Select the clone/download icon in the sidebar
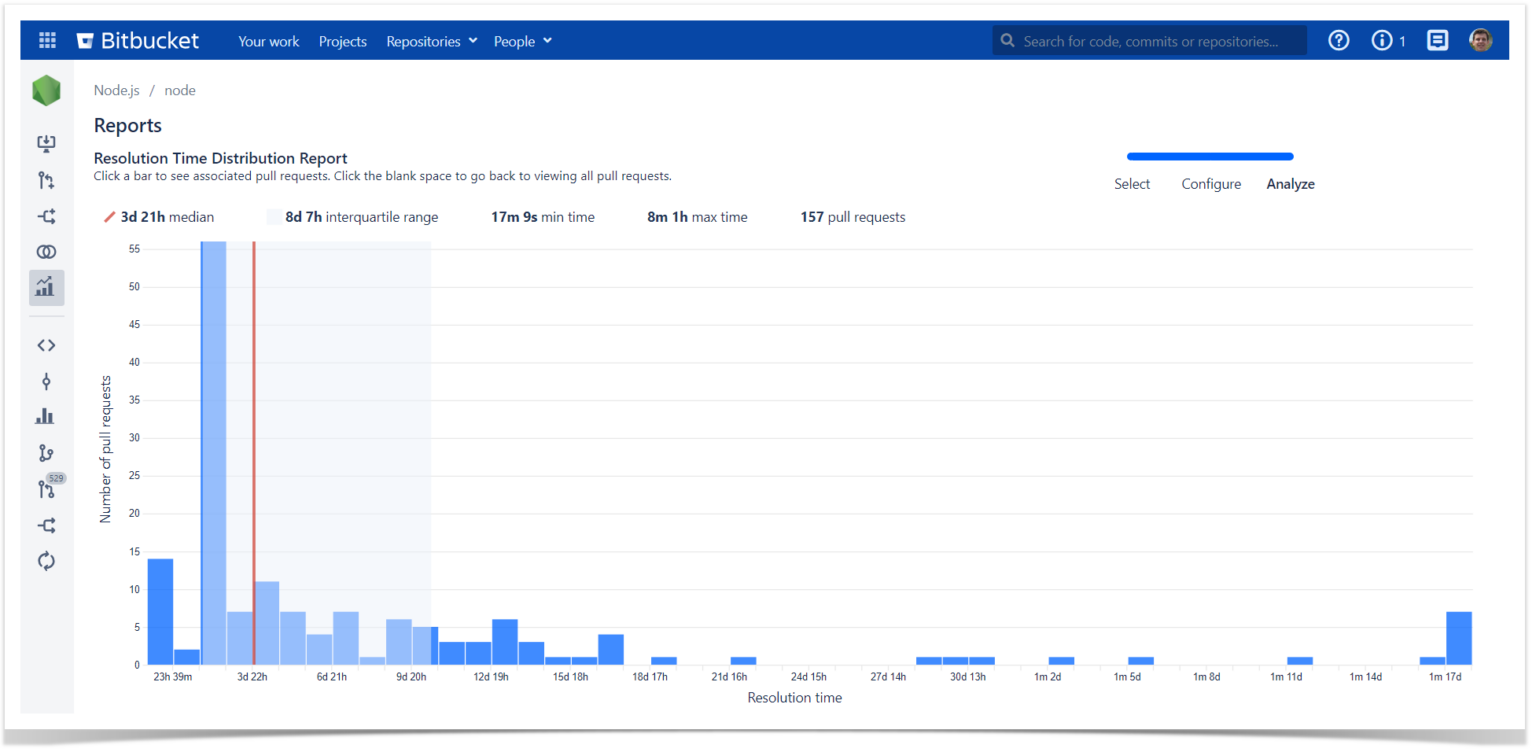 (x=46, y=143)
